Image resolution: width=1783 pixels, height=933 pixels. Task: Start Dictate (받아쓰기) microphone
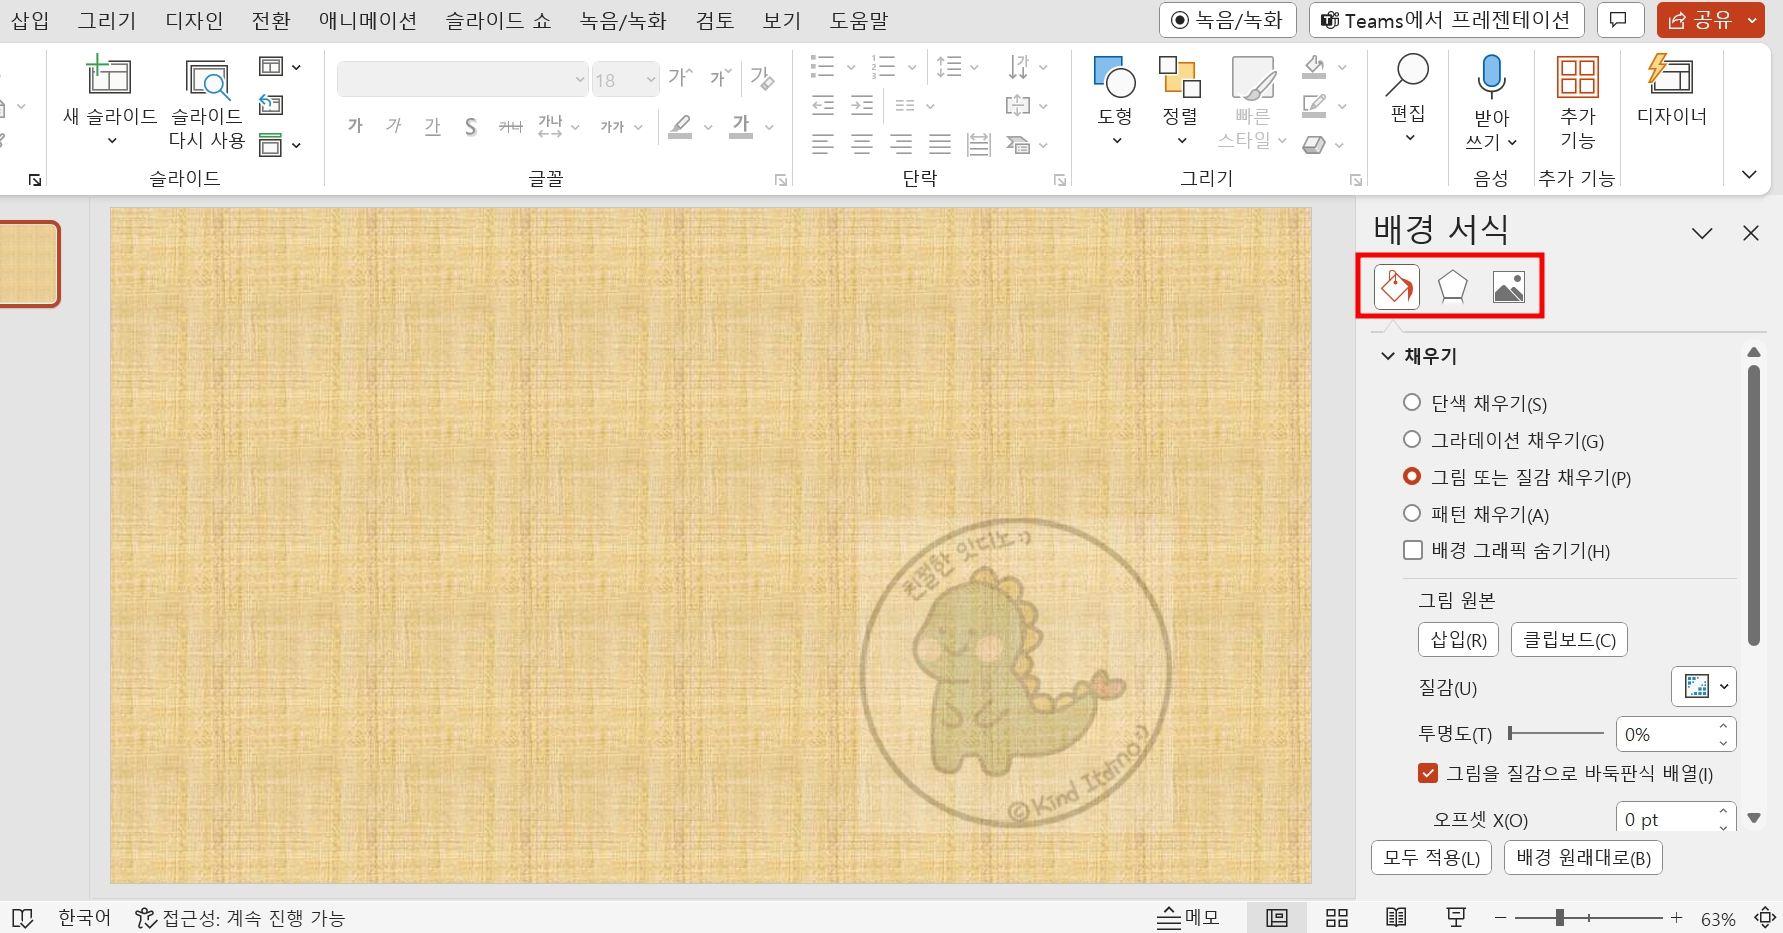(x=1491, y=77)
